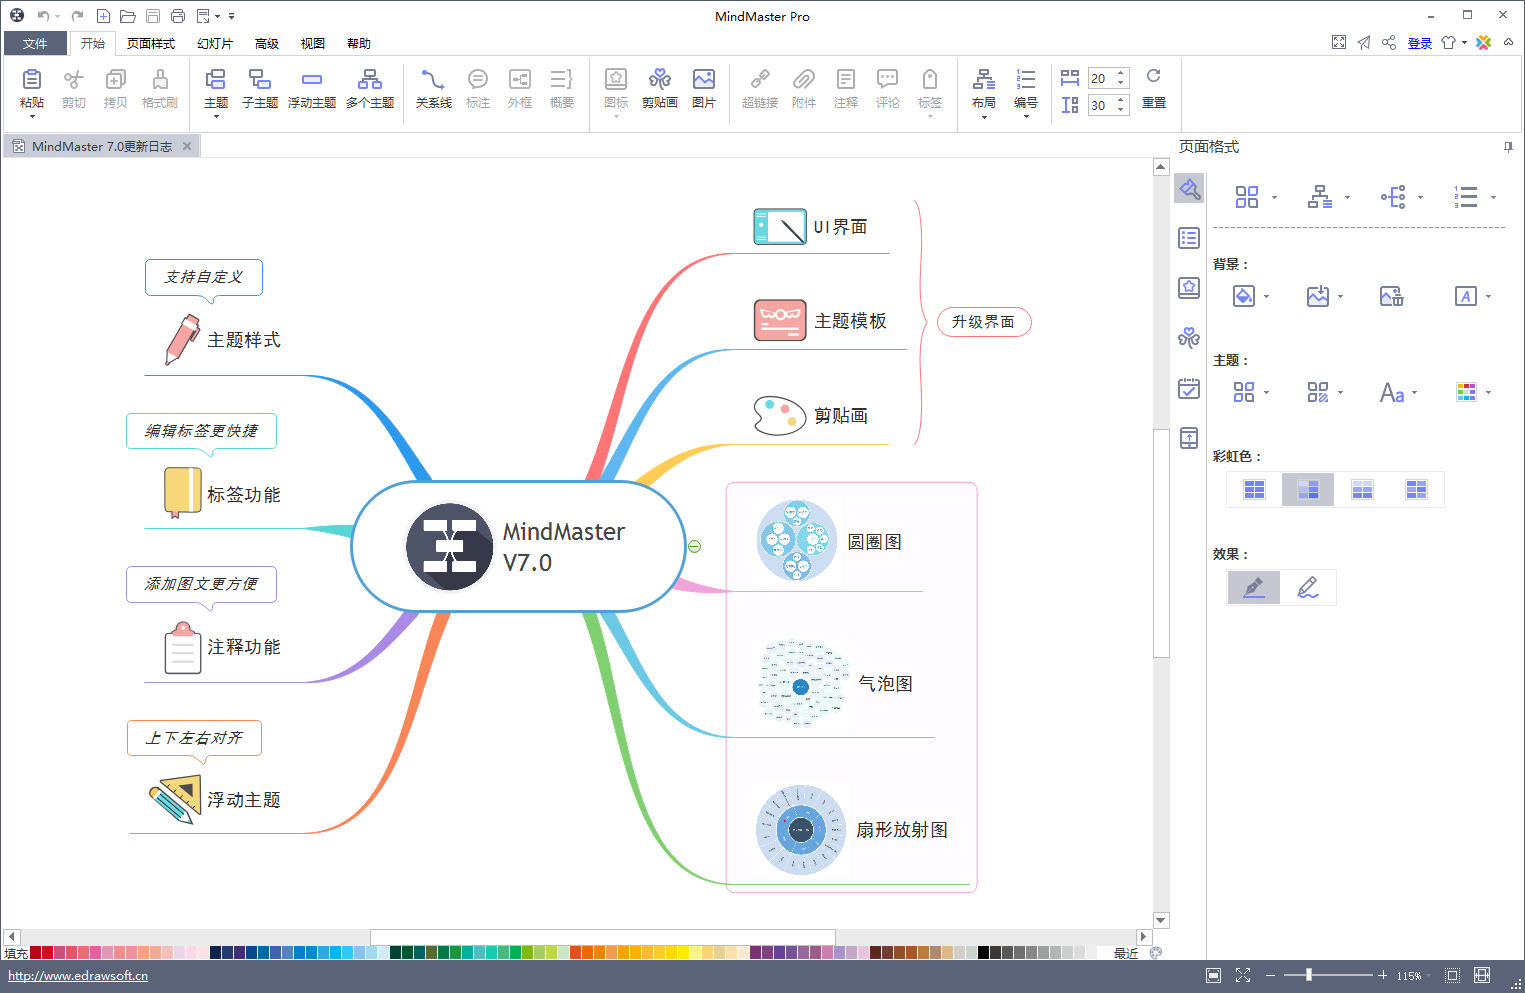Select the highlighted second rainbow option

point(1308,489)
